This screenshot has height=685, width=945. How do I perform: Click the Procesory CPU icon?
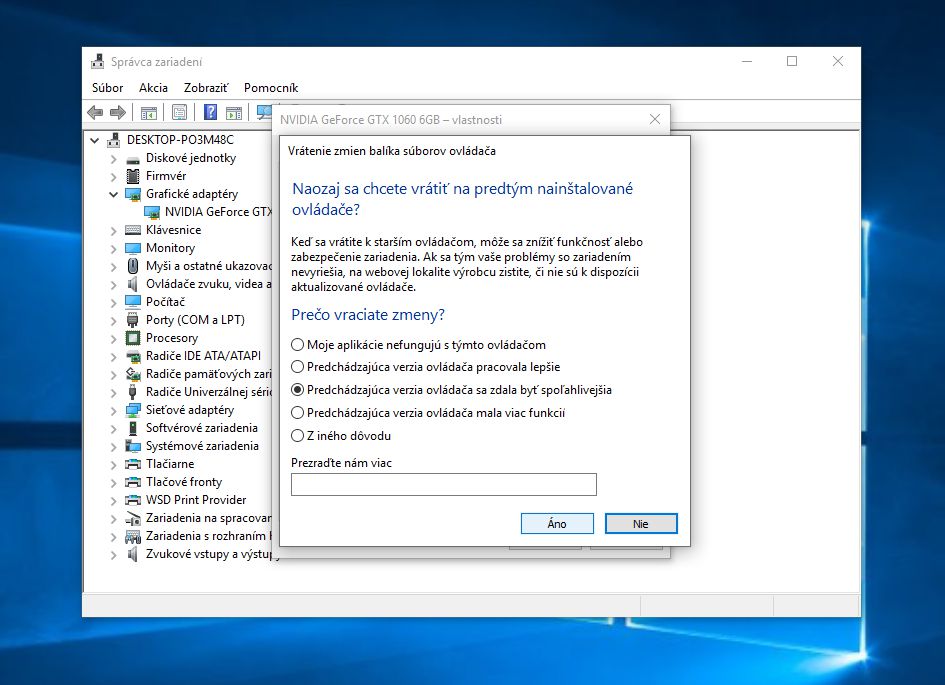coord(133,338)
